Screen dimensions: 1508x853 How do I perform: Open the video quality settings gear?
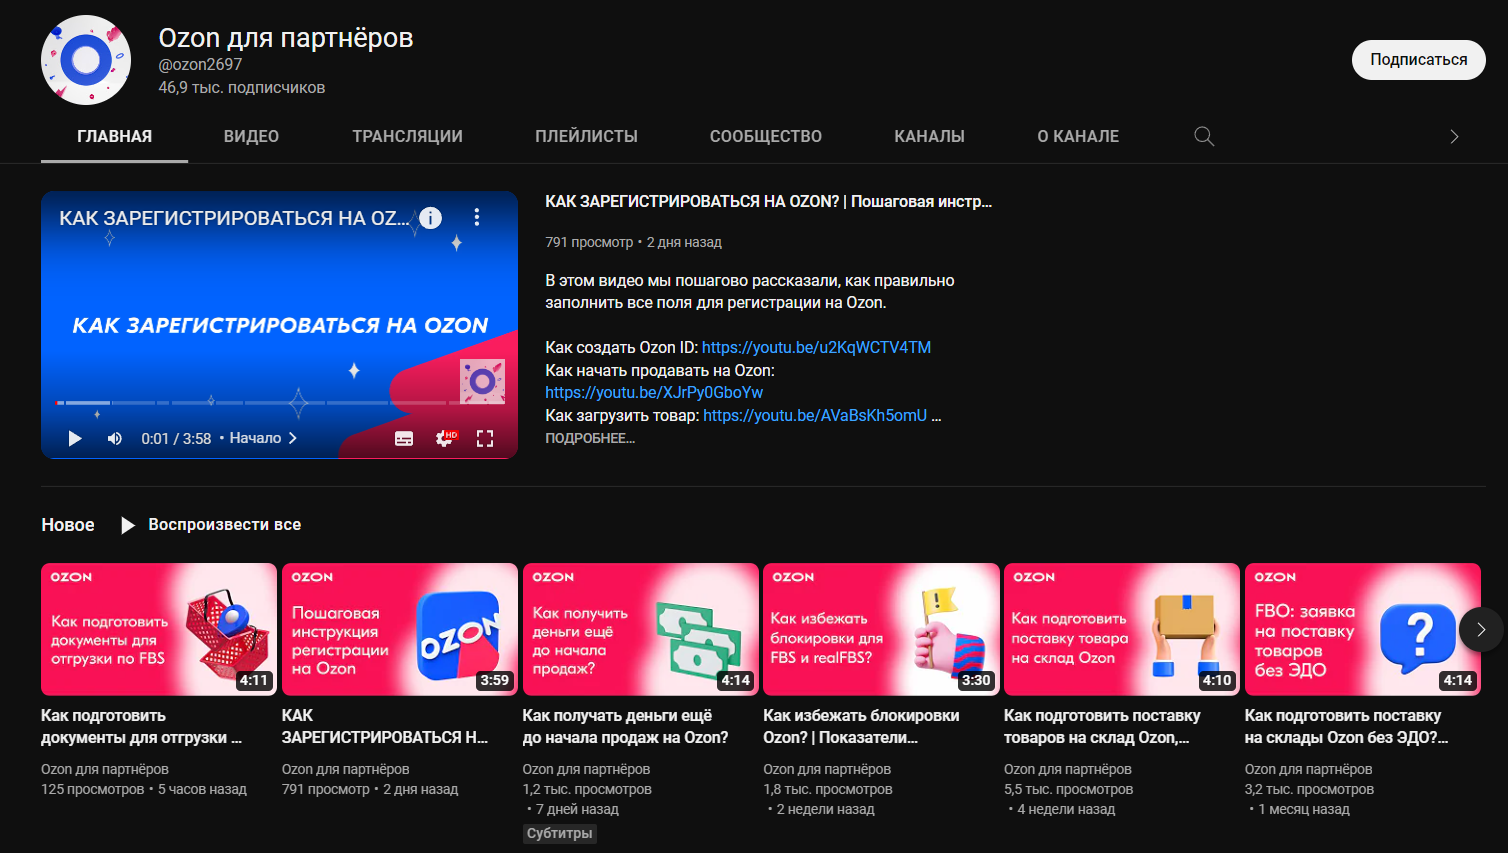[x=445, y=438]
